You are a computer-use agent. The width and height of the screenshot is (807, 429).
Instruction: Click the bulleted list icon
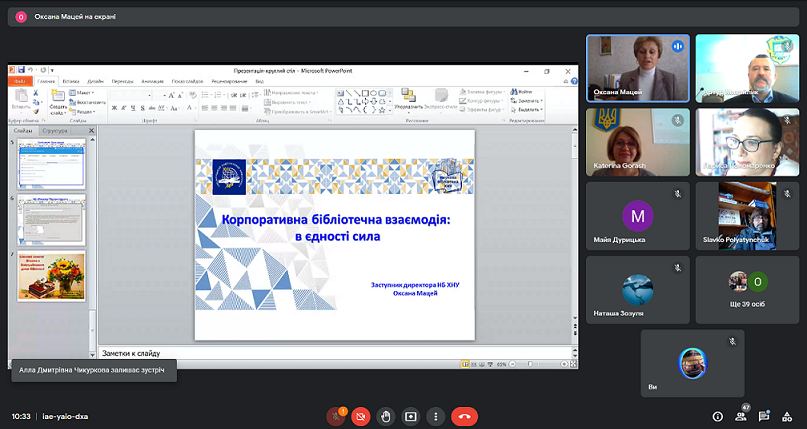click(x=206, y=95)
